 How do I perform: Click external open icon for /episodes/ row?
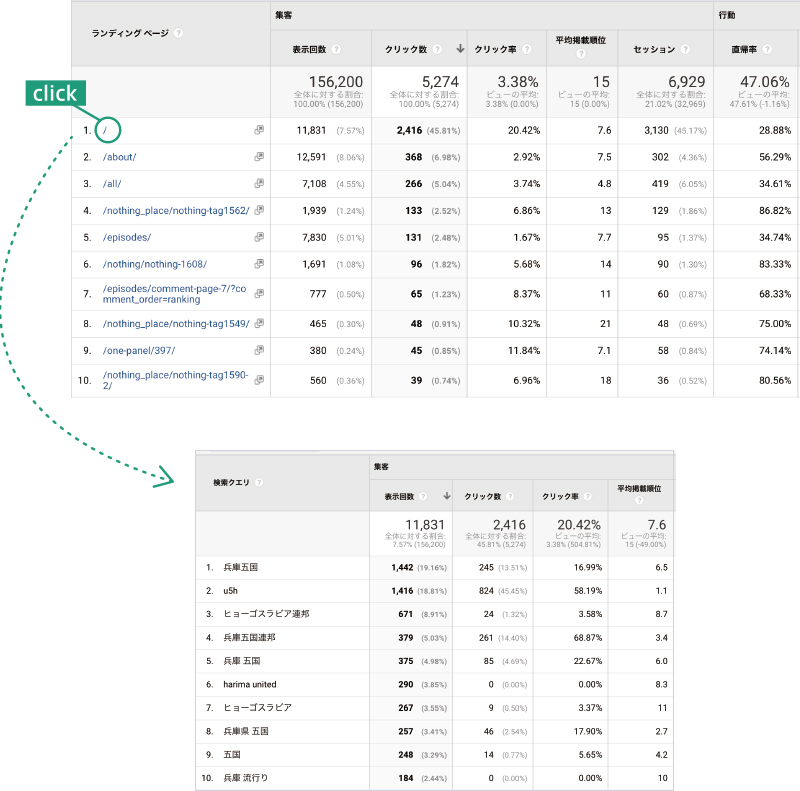(x=259, y=237)
